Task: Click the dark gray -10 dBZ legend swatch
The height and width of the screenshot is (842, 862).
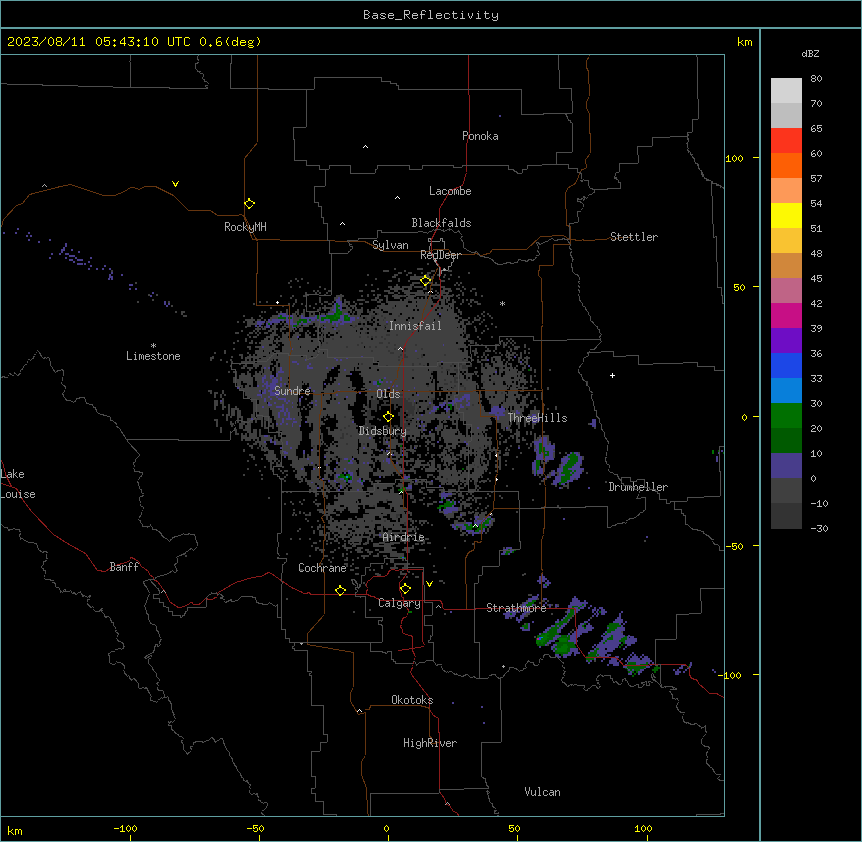Action: (x=786, y=516)
